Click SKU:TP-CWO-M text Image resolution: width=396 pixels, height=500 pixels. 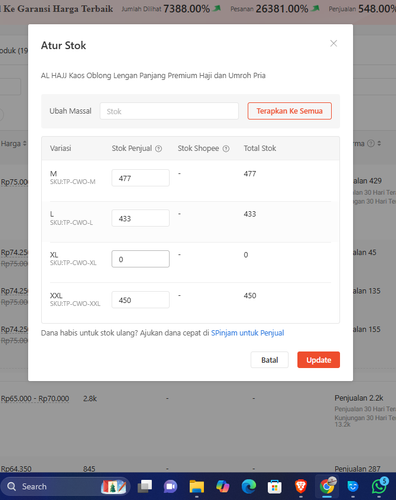(x=73, y=182)
